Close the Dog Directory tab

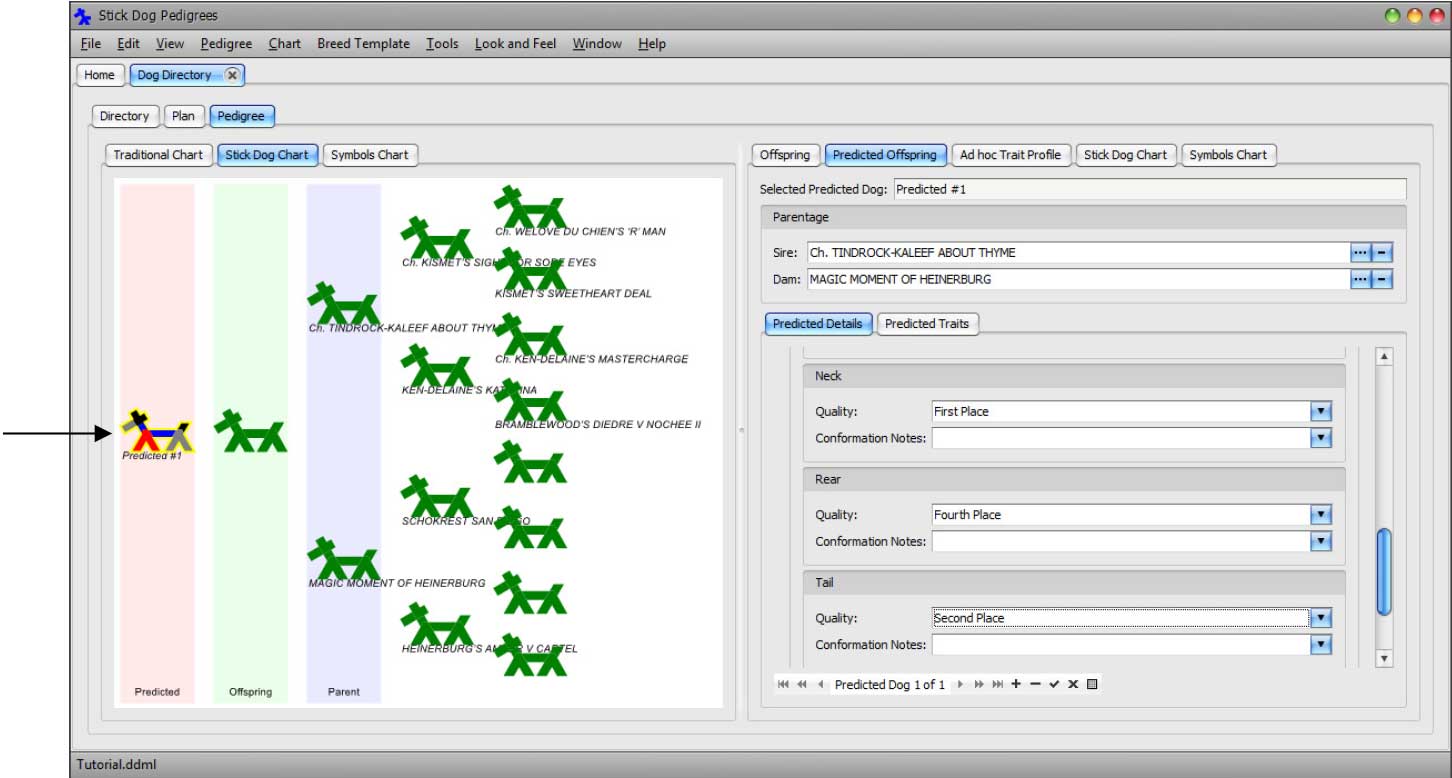(232, 75)
